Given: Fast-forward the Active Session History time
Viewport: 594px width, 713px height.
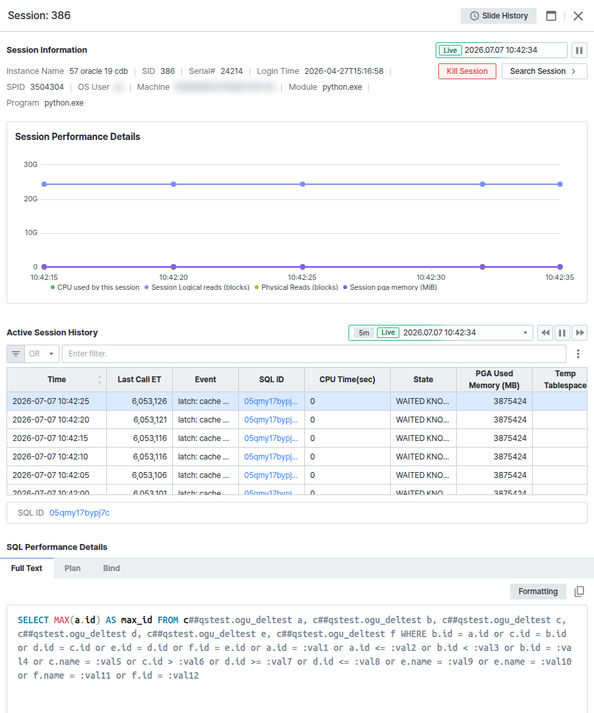Looking at the screenshot, I should point(579,333).
